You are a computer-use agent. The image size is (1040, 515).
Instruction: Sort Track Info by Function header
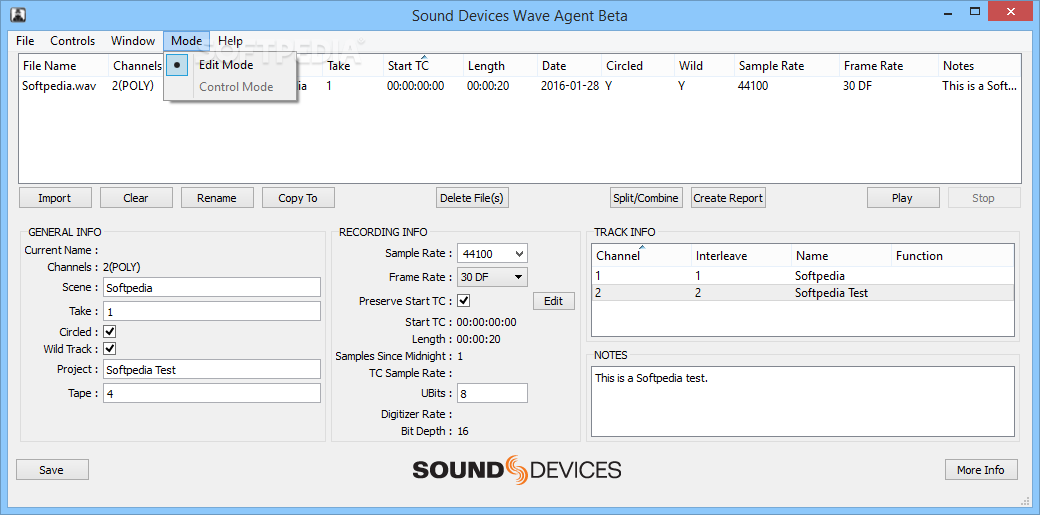click(952, 256)
